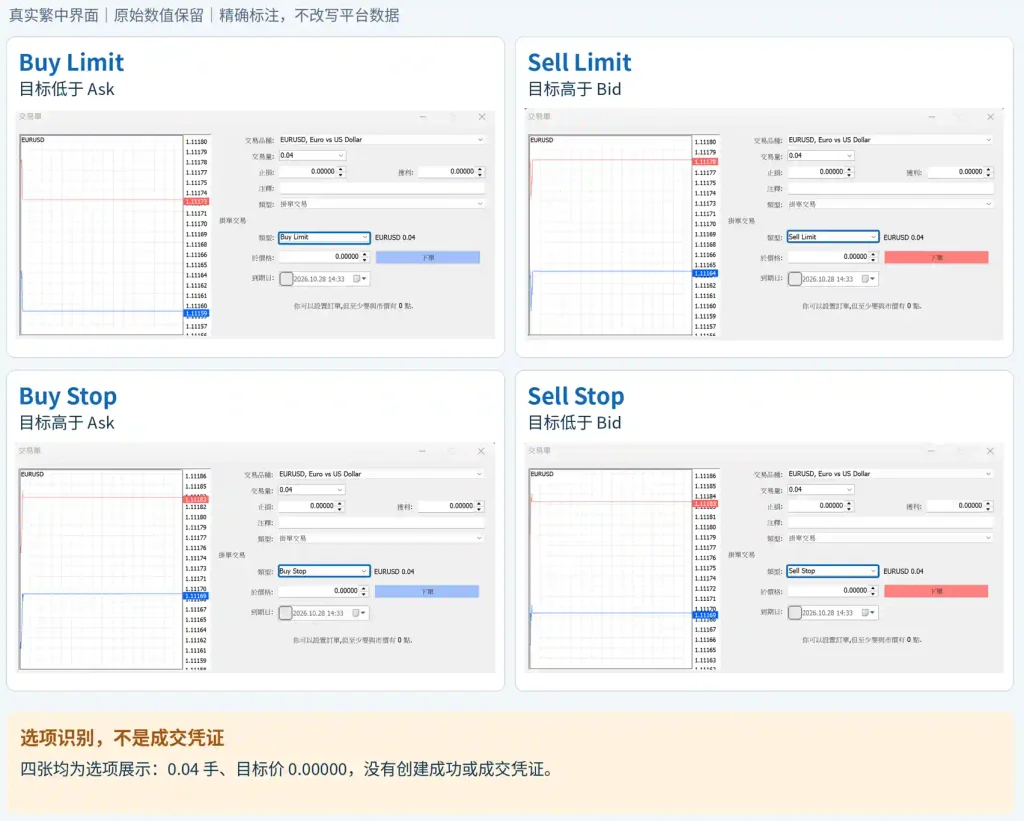Click the subtitle text 目标高于 Bid
This screenshot has height=821, width=1024.
point(575,89)
